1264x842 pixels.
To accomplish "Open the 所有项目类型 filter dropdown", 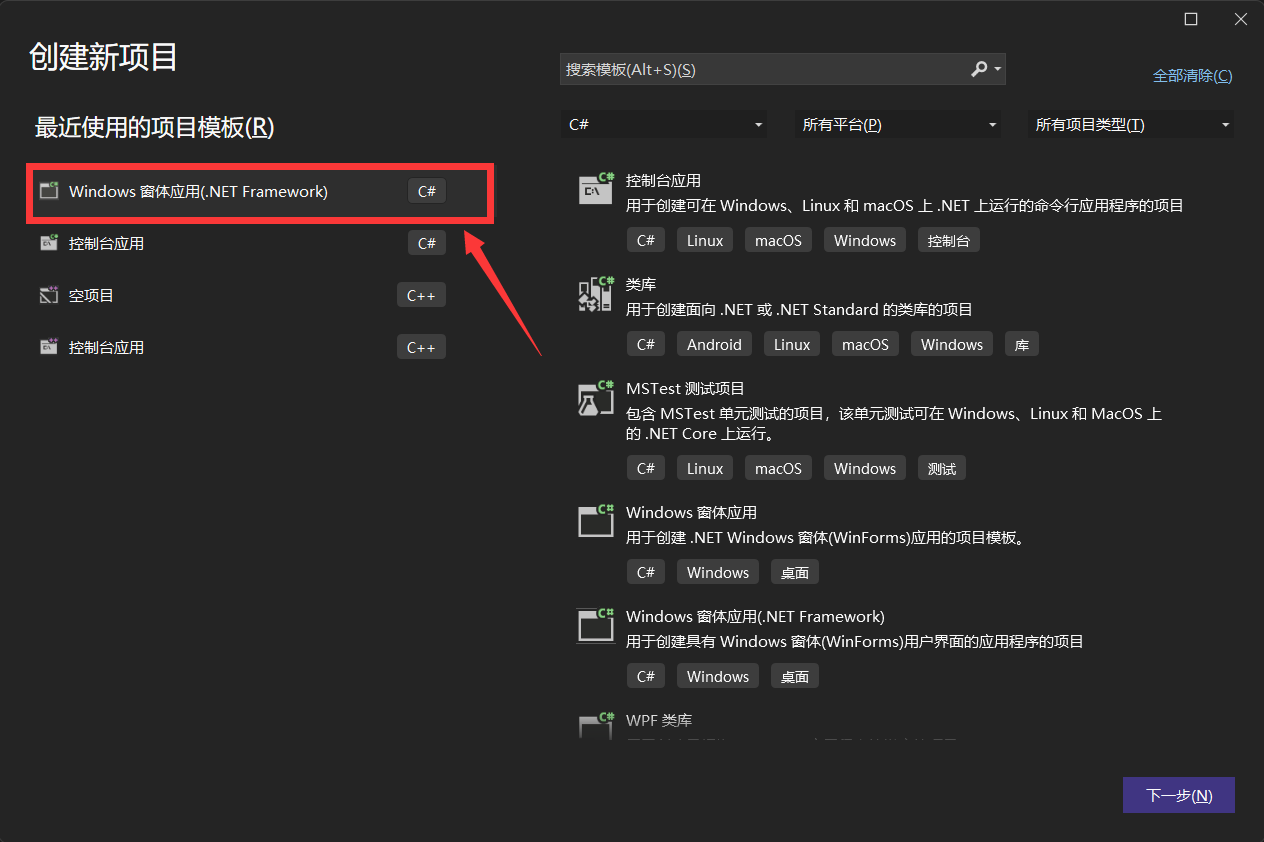I will tap(1131, 124).
